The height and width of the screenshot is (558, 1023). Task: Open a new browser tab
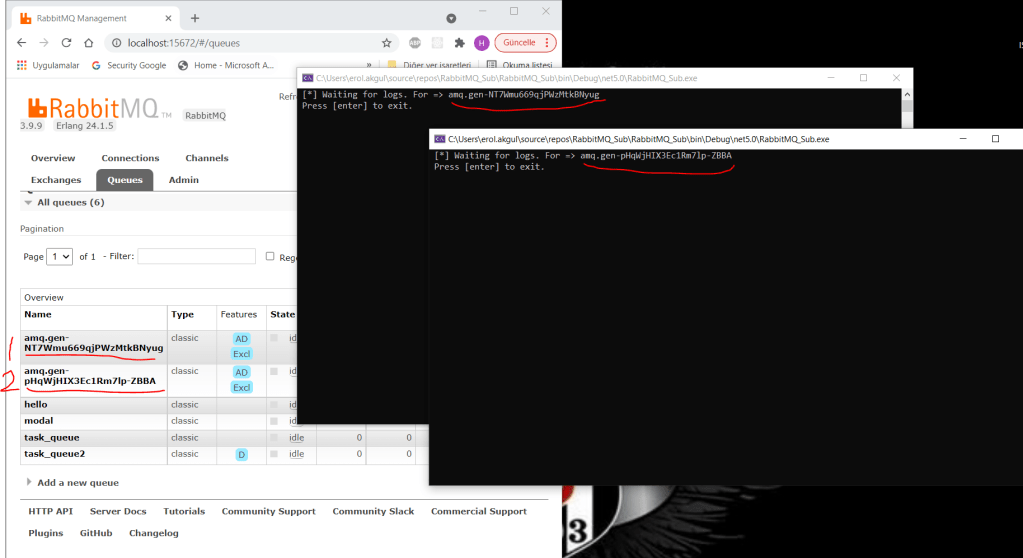click(x=195, y=18)
